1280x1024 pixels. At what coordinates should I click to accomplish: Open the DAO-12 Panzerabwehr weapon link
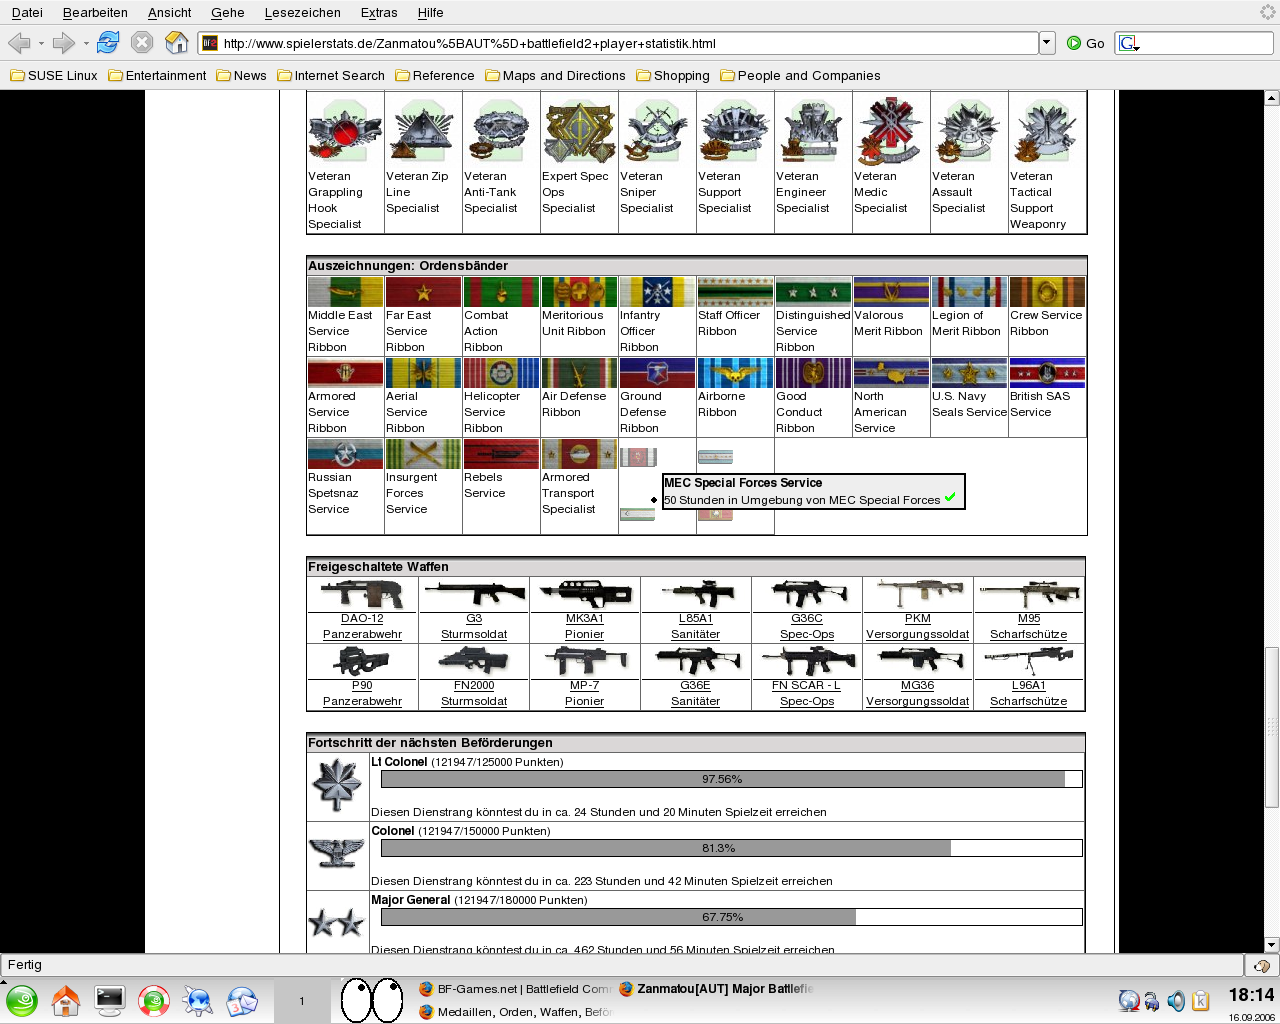[x=362, y=626]
